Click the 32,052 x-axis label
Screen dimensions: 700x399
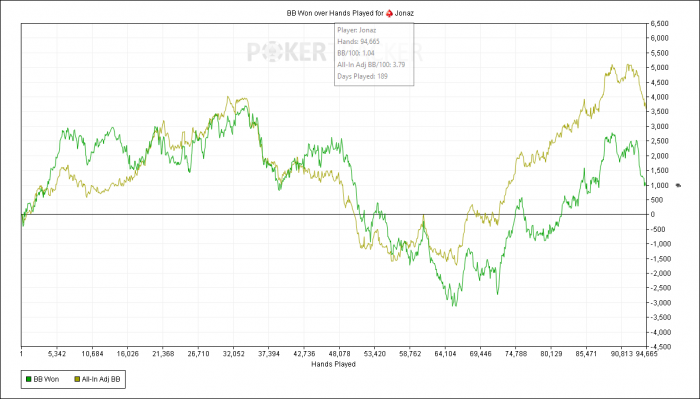233,354
